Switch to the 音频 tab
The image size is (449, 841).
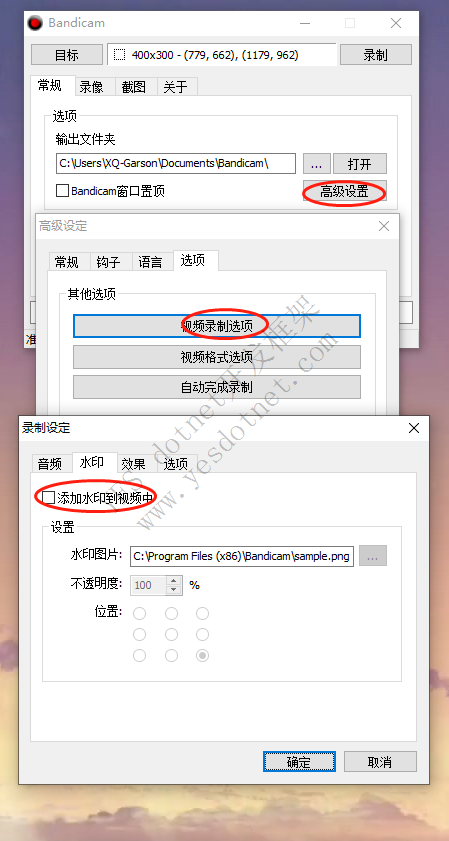(x=50, y=463)
